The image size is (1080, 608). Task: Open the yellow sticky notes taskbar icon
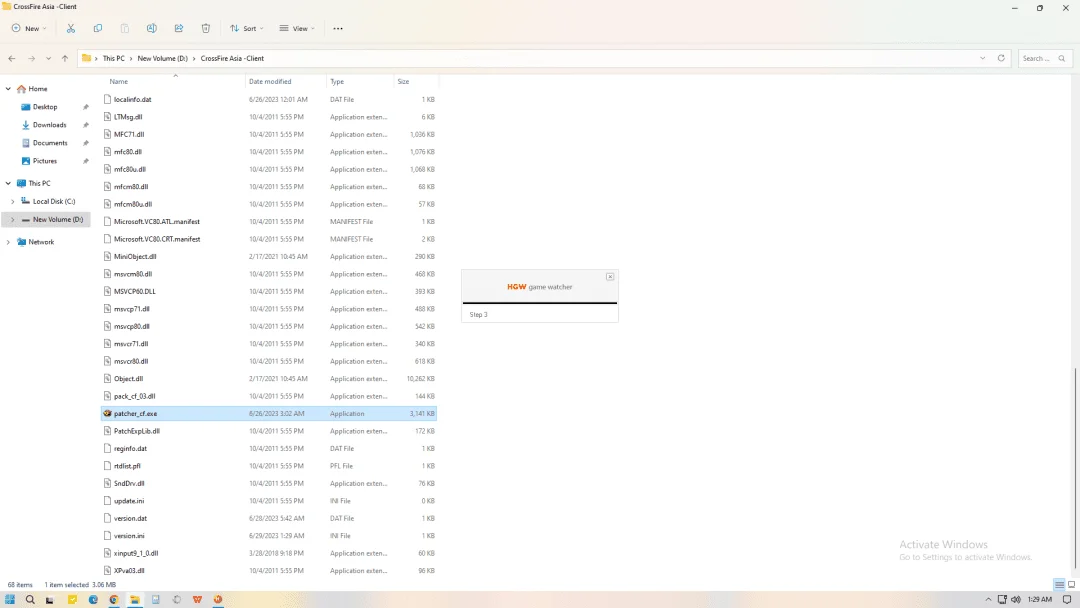coord(72,600)
